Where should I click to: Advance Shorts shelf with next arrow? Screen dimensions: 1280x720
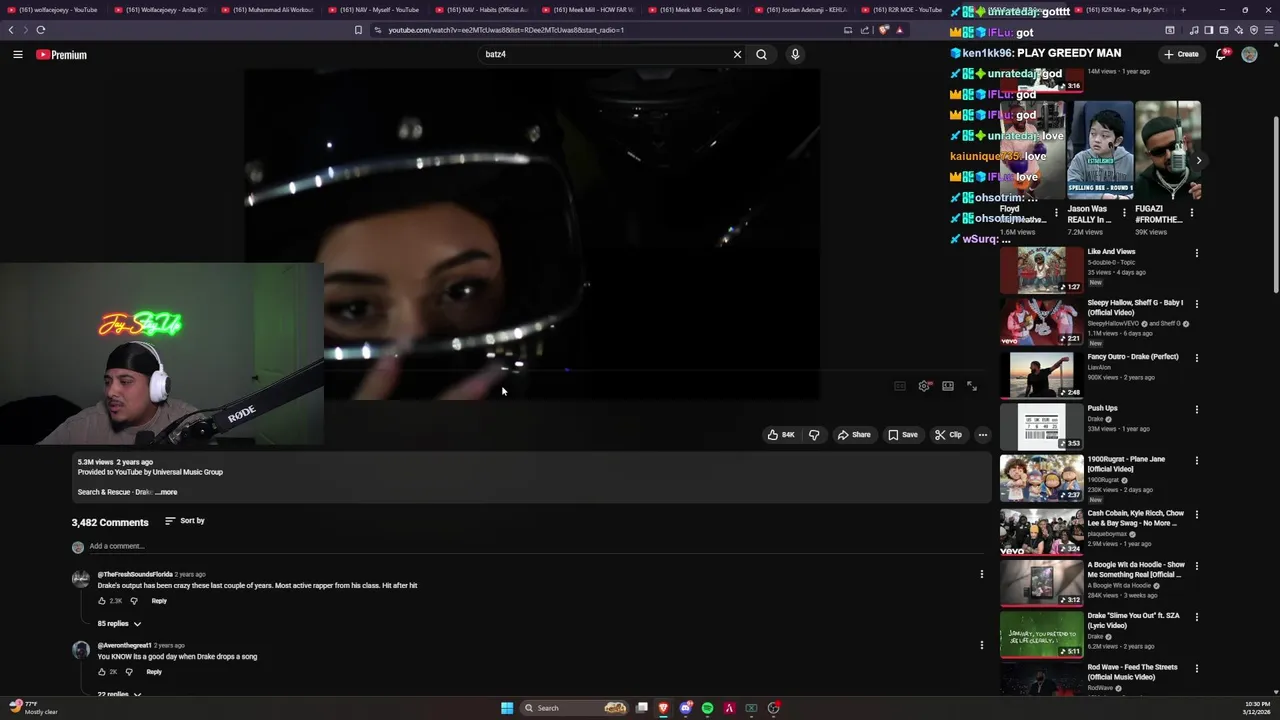[x=1198, y=160]
